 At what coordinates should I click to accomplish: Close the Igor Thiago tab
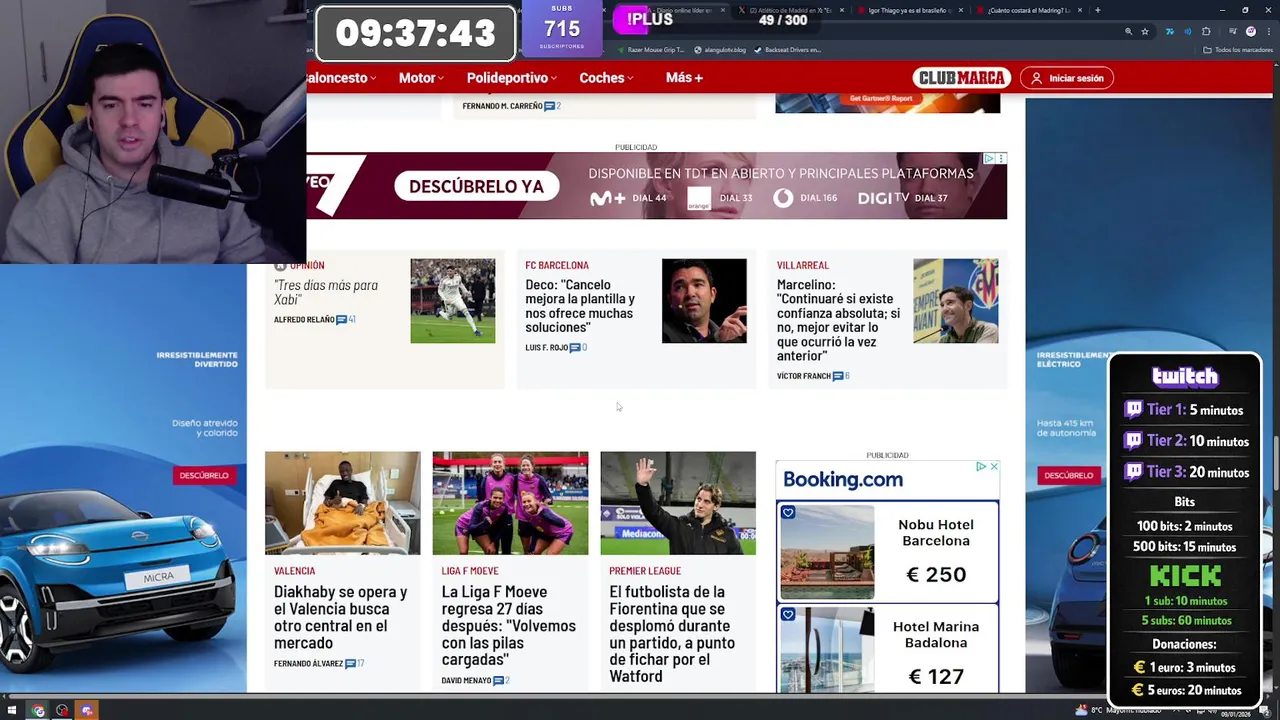[961, 10]
